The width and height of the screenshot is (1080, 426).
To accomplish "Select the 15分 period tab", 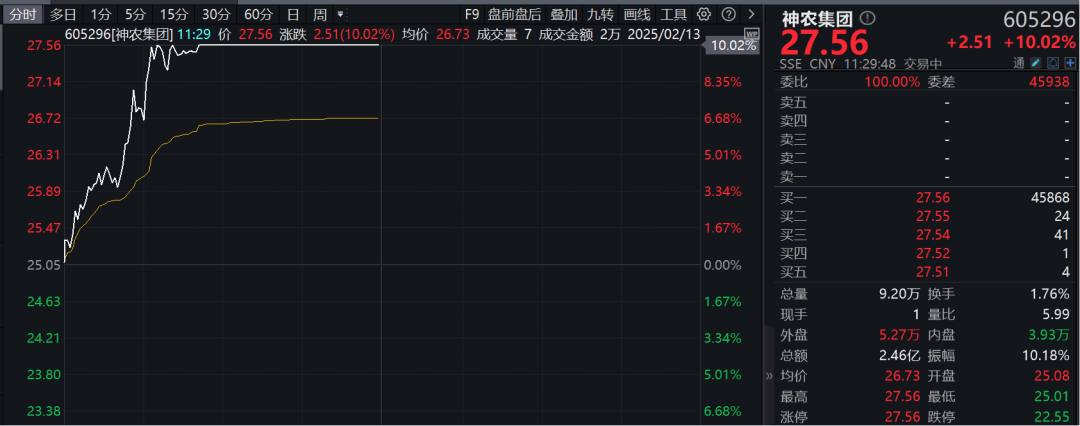I will (173, 14).
